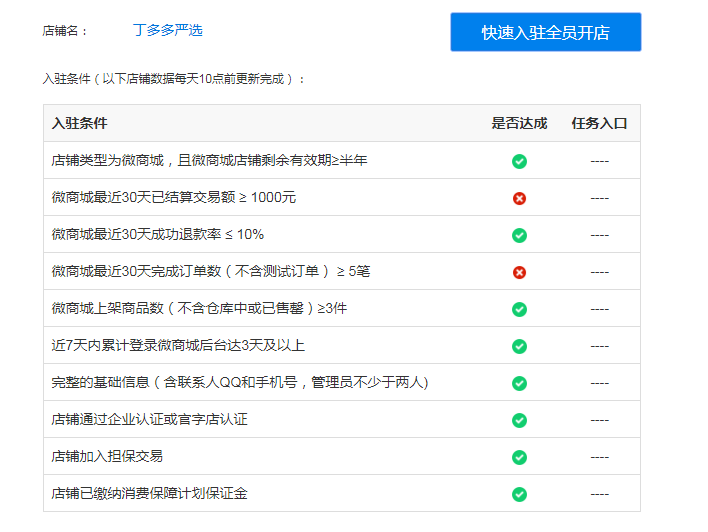Click the ---- task entry in 已结算交易额 row

(x=600, y=198)
